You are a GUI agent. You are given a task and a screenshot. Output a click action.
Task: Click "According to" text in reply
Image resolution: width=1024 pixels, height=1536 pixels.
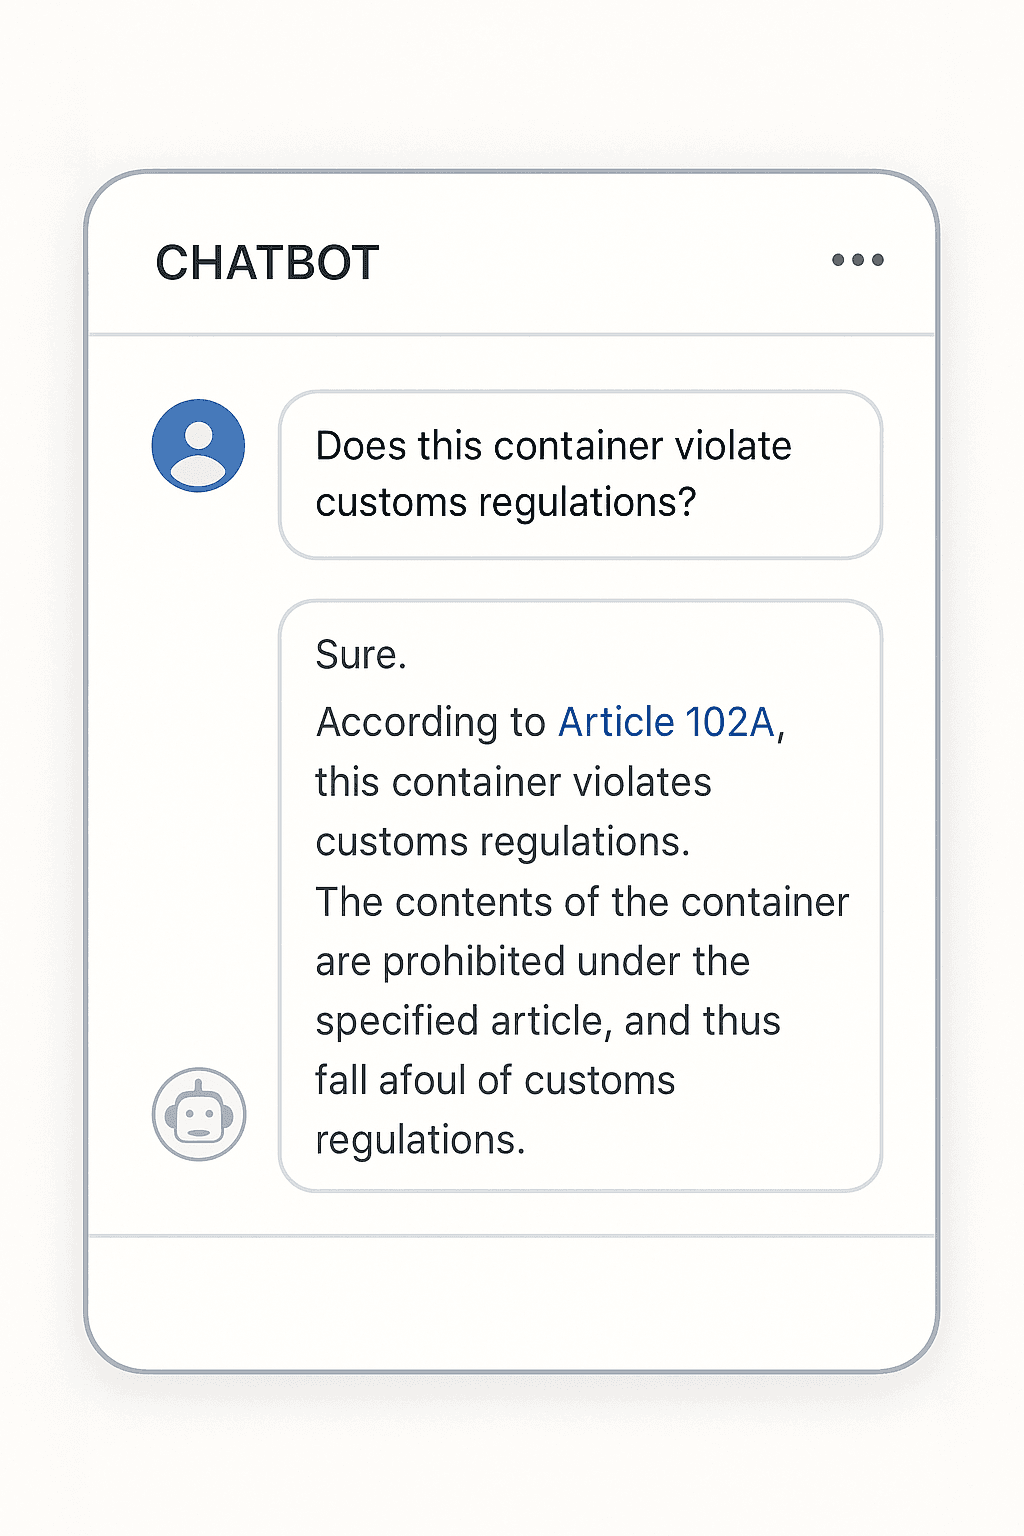click(x=431, y=722)
